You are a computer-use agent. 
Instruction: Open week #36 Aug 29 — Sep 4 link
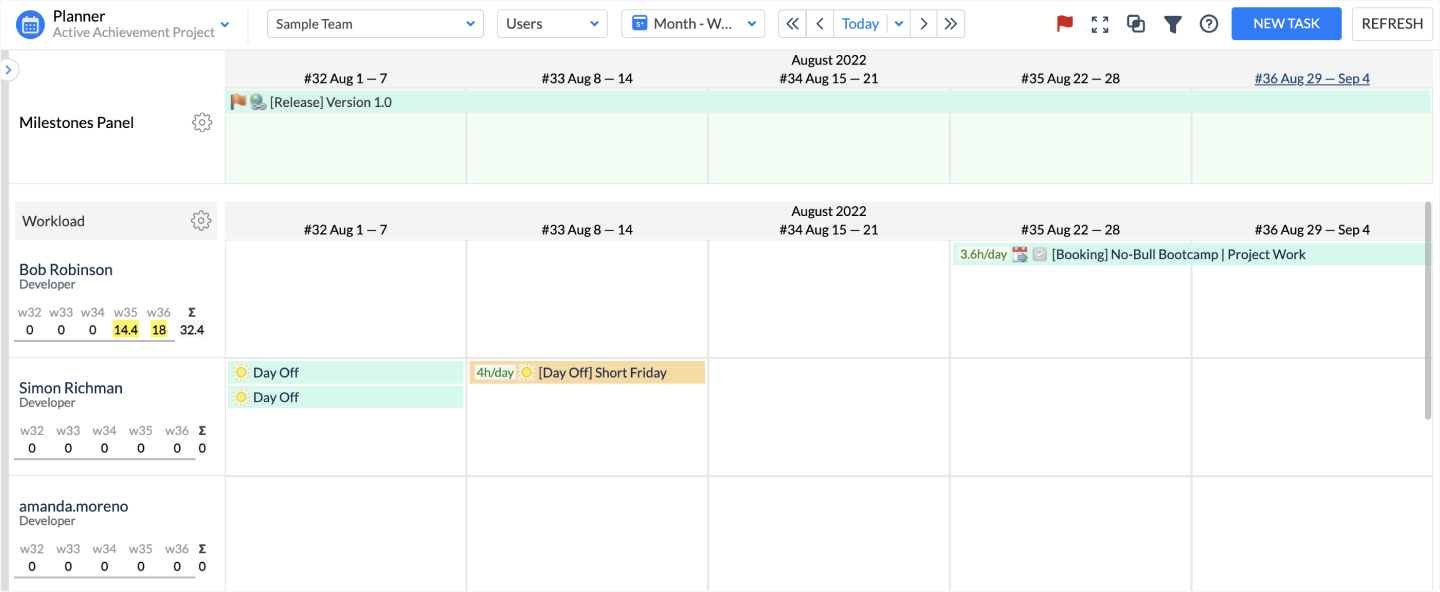(1312, 79)
